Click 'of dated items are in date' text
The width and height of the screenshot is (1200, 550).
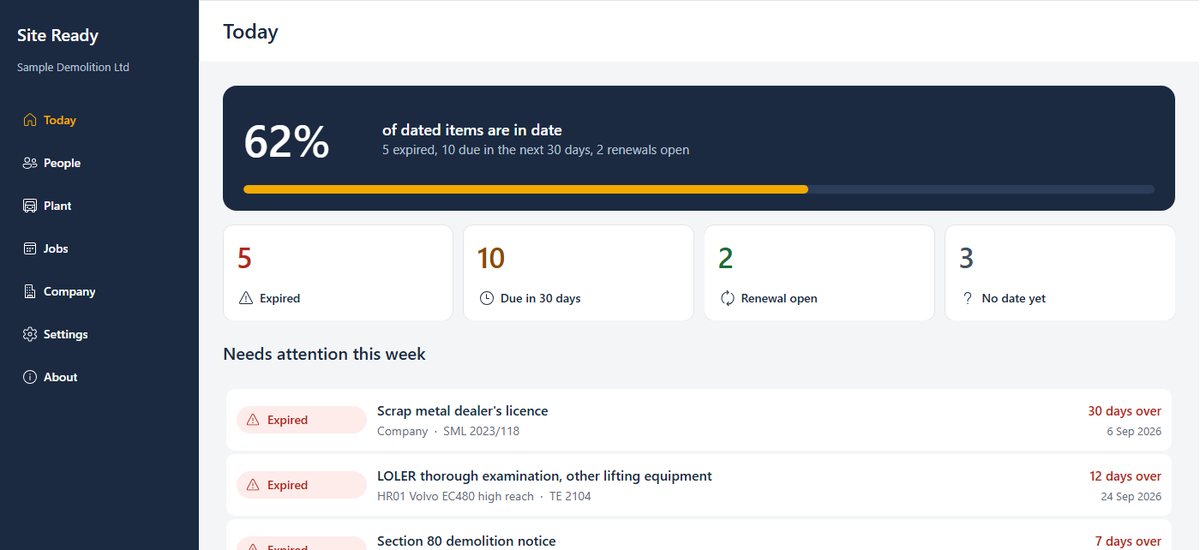[x=472, y=130]
